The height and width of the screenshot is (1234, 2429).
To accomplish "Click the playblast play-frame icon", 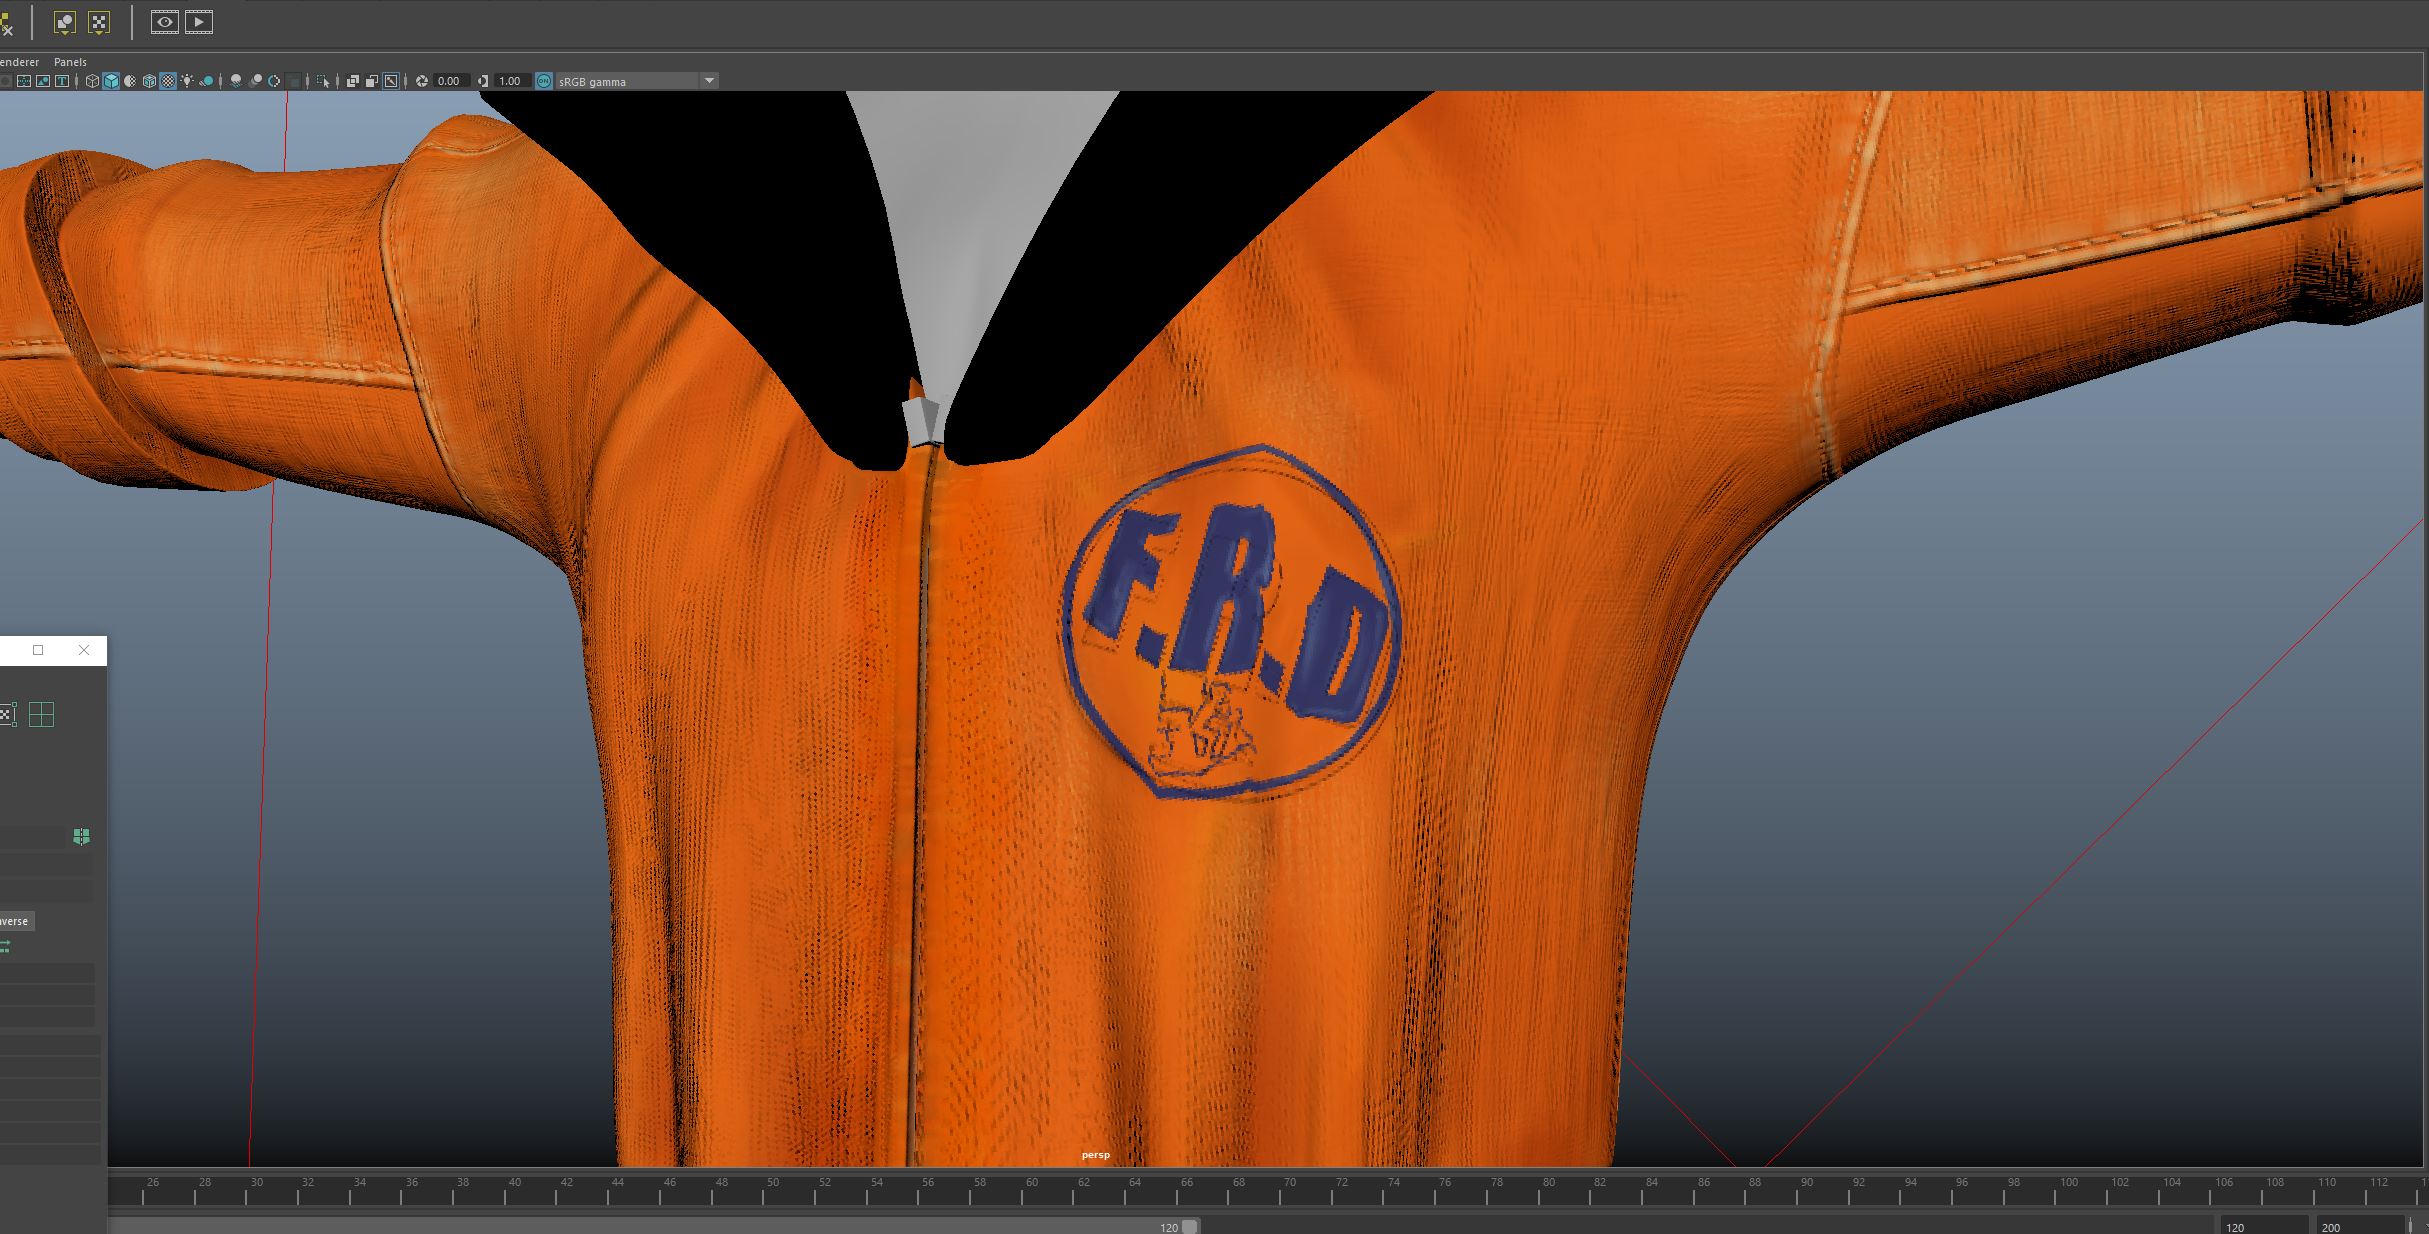I will pos(199,22).
